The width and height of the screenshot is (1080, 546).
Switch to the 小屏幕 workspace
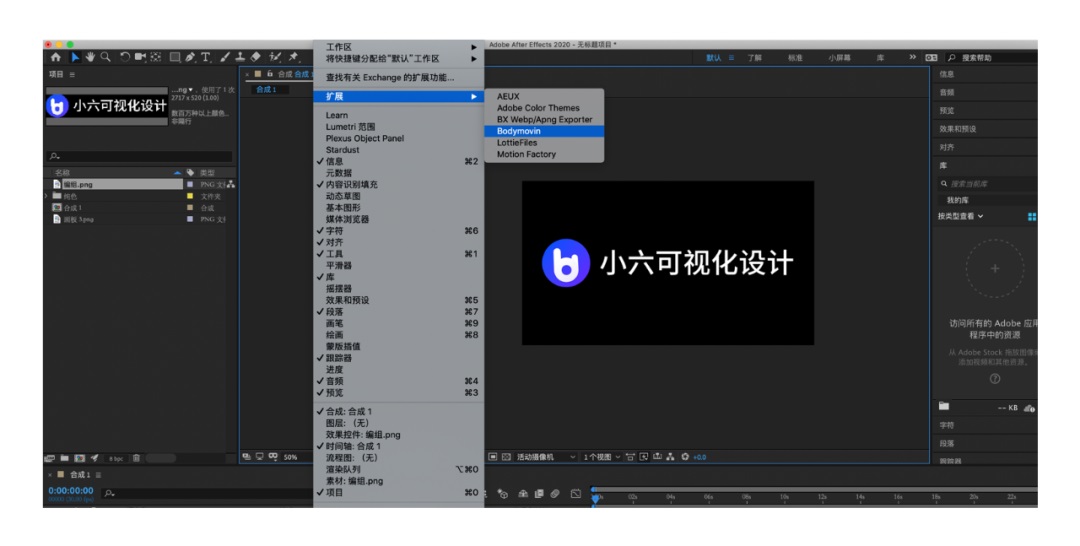pyautogui.click(x=839, y=58)
